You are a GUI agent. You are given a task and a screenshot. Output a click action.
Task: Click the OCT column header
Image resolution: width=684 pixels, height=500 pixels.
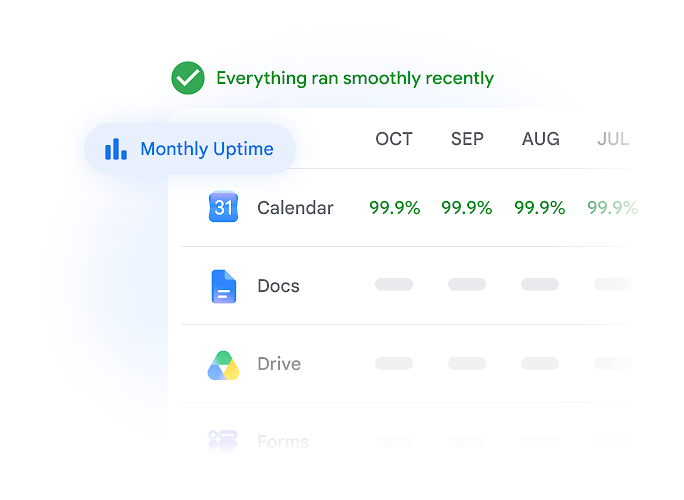394,139
